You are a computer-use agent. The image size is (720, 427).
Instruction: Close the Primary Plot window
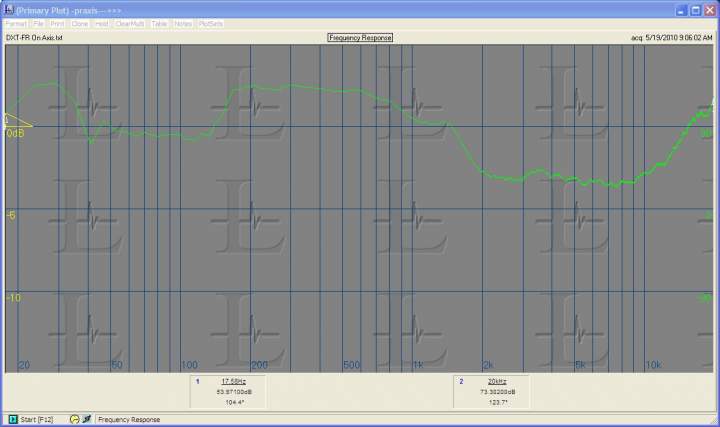point(710,11)
